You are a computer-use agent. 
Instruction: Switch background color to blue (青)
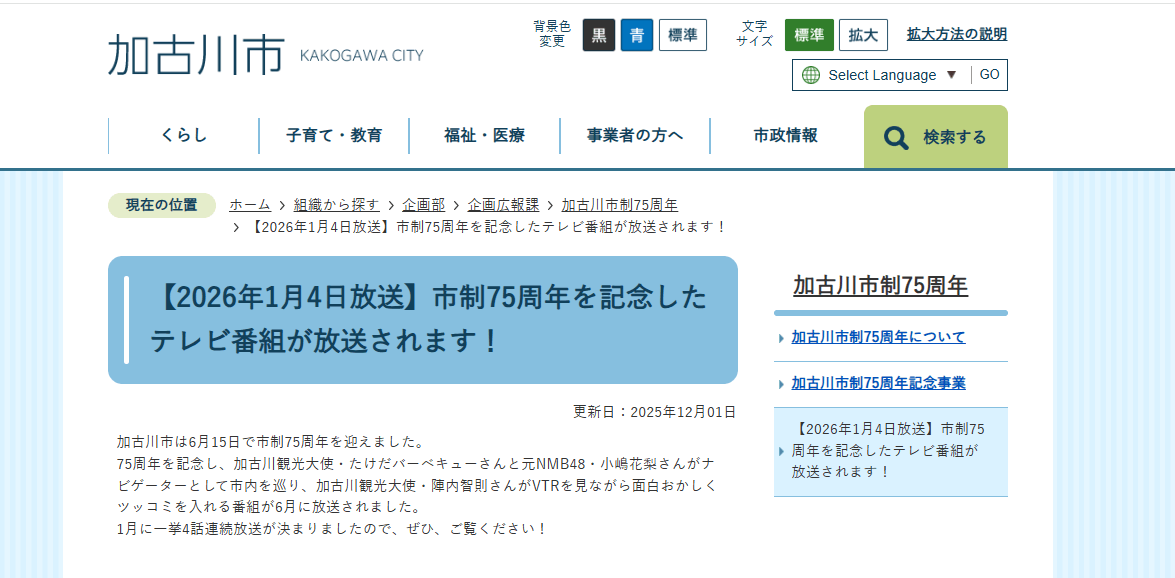636,35
